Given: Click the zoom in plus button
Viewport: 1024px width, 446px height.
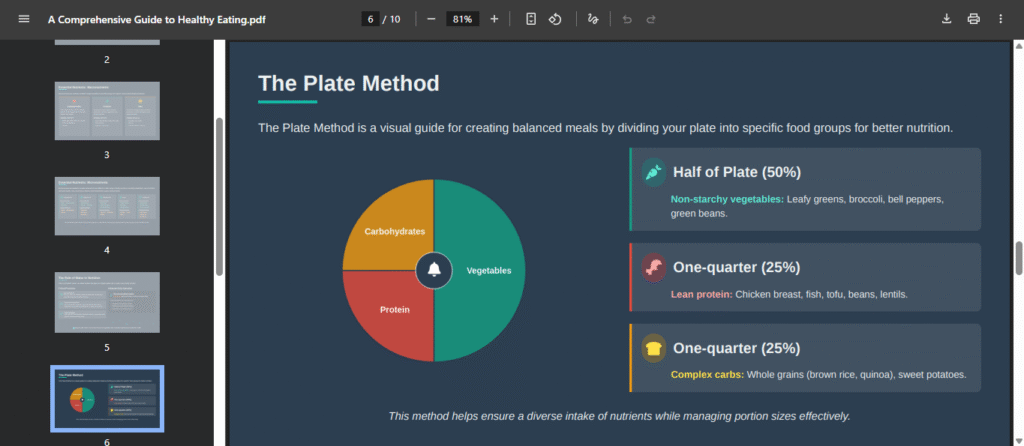Looking at the screenshot, I should [x=494, y=19].
